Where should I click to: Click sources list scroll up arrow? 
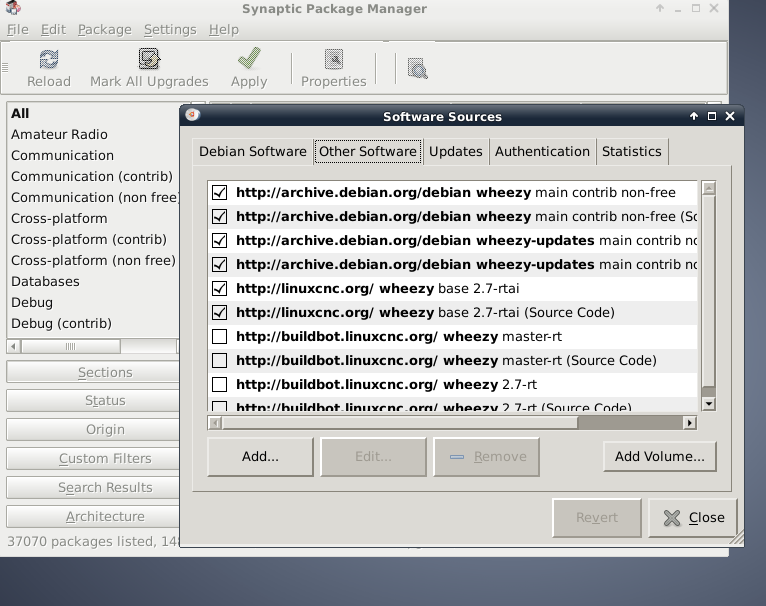(x=708, y=188)
